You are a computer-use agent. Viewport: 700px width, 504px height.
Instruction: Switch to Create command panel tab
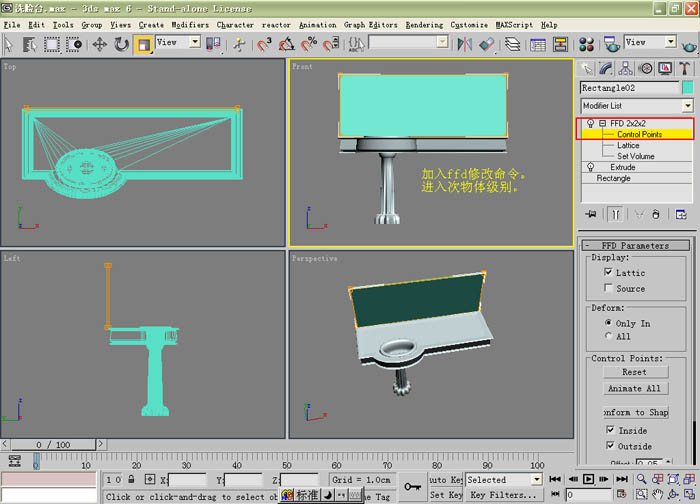[586, 68]
